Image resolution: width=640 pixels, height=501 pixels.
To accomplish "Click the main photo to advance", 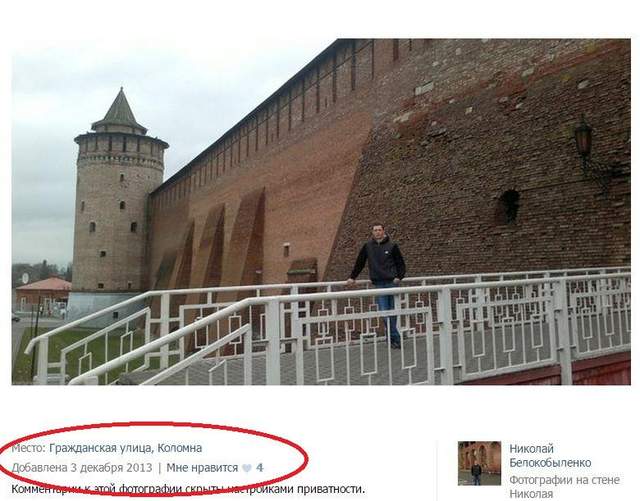I will (x=321, y=212).
